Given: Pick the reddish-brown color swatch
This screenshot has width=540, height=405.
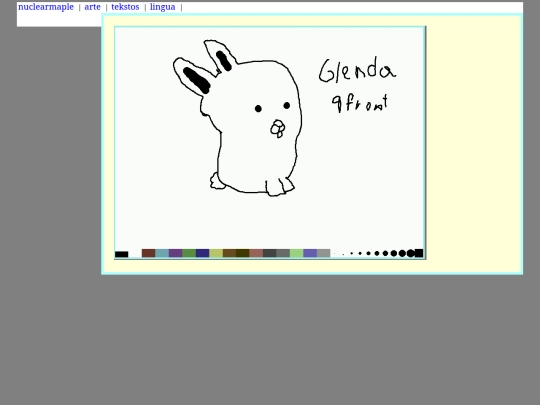Looking at the screenshot, I should [148, 253].
